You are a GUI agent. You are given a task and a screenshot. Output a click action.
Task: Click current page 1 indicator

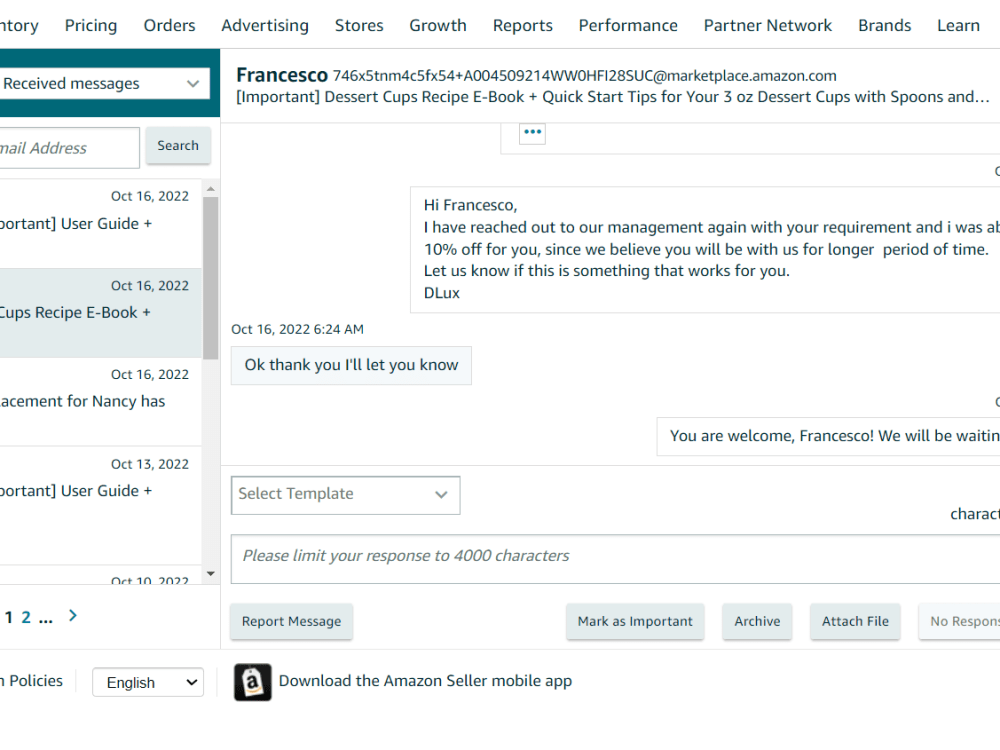pos(9,617)
